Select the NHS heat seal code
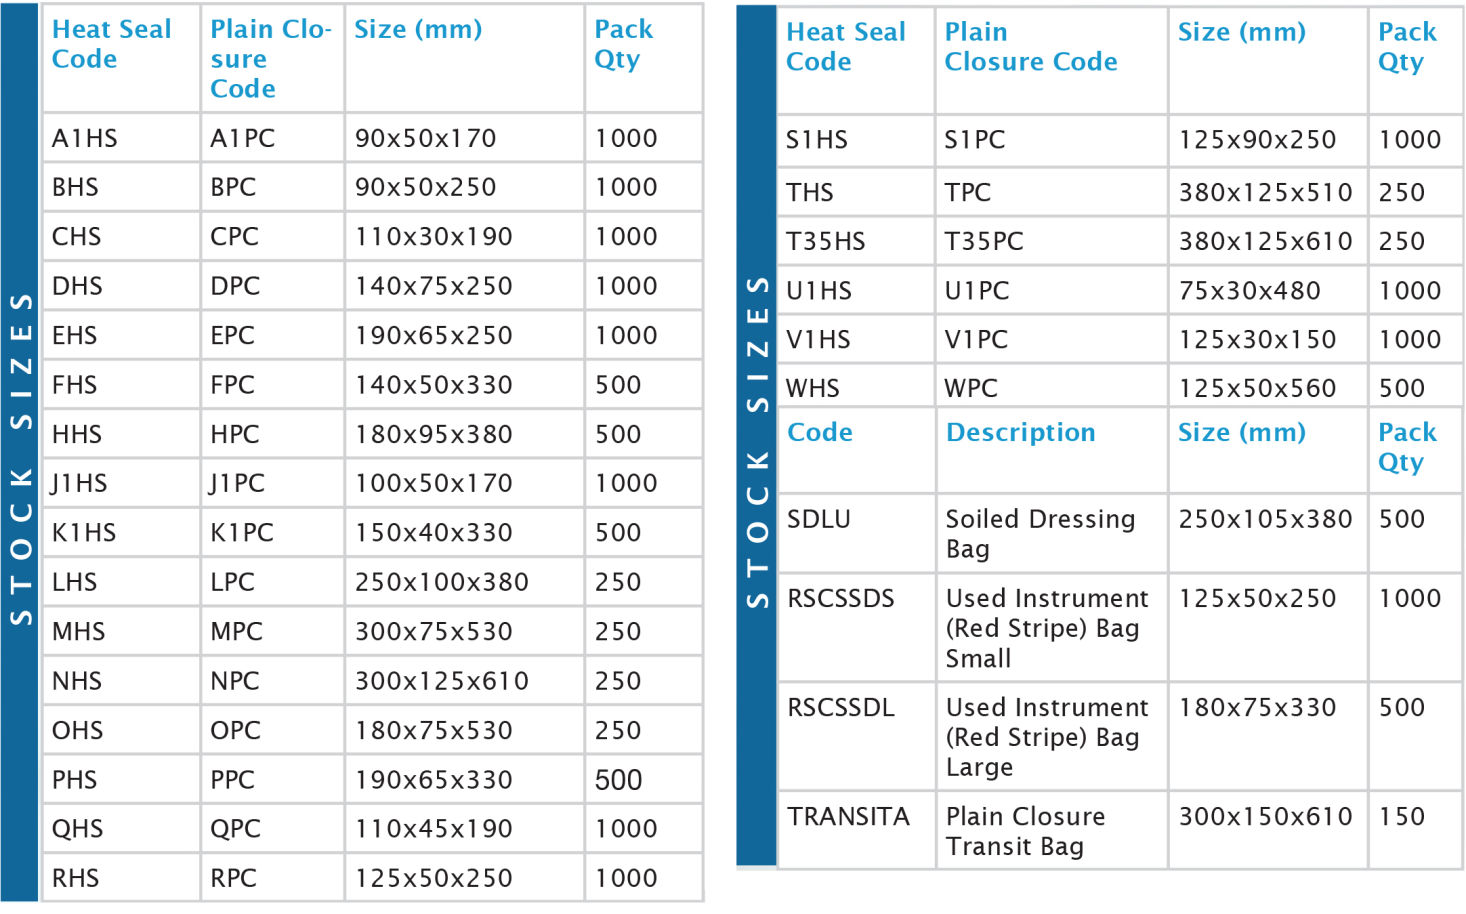This screenshot has width=1466, height=914. tap(77, 681)
